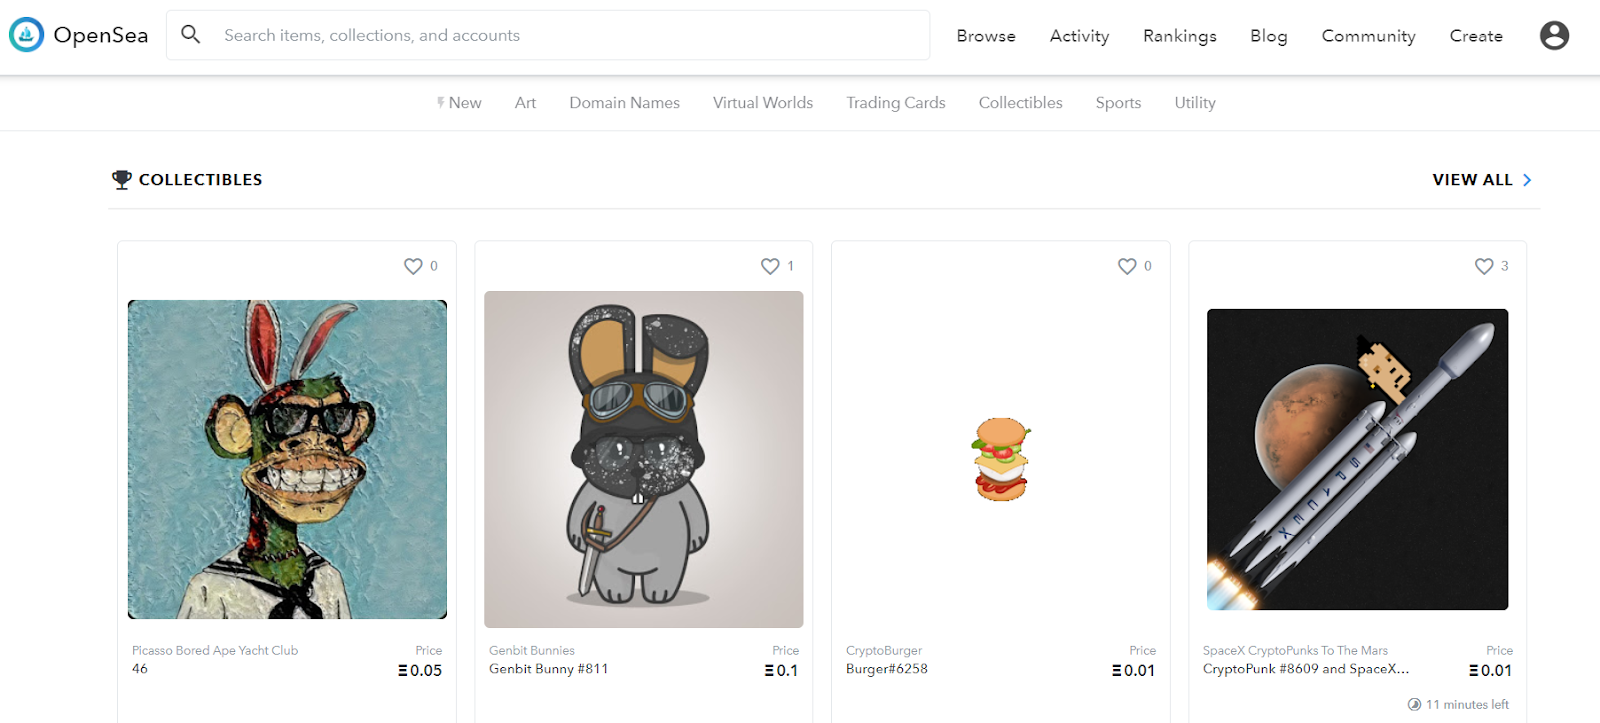
Task: Click the search magnifier icon
Action: pos(190,35)
